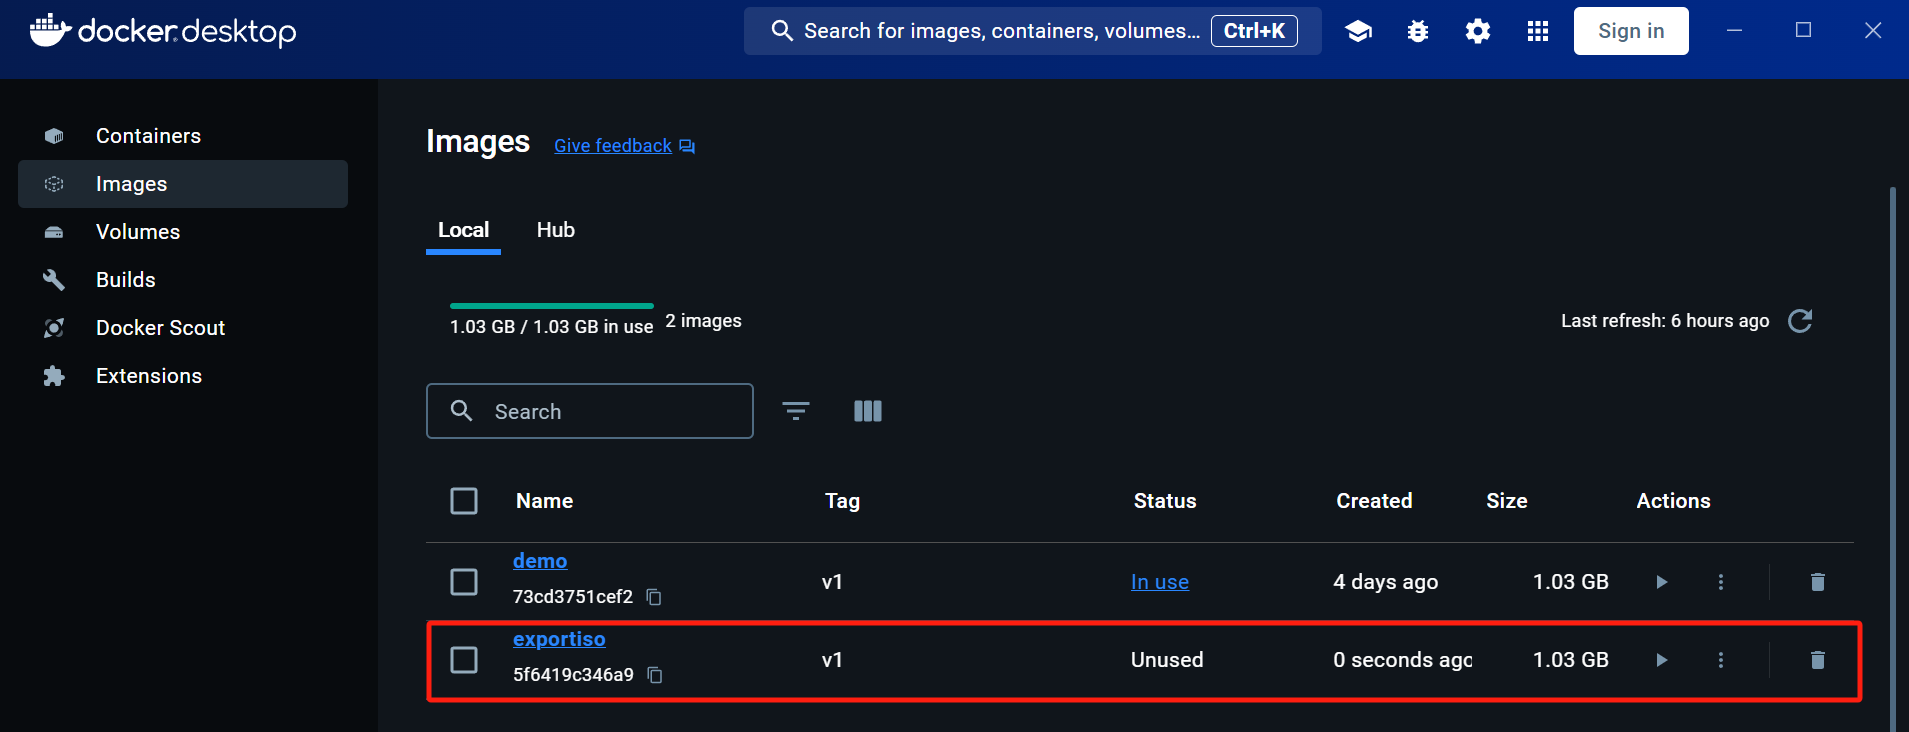Focus the images Search field
The width and height of the screenshot is (1909, 732).
point(590,411)
